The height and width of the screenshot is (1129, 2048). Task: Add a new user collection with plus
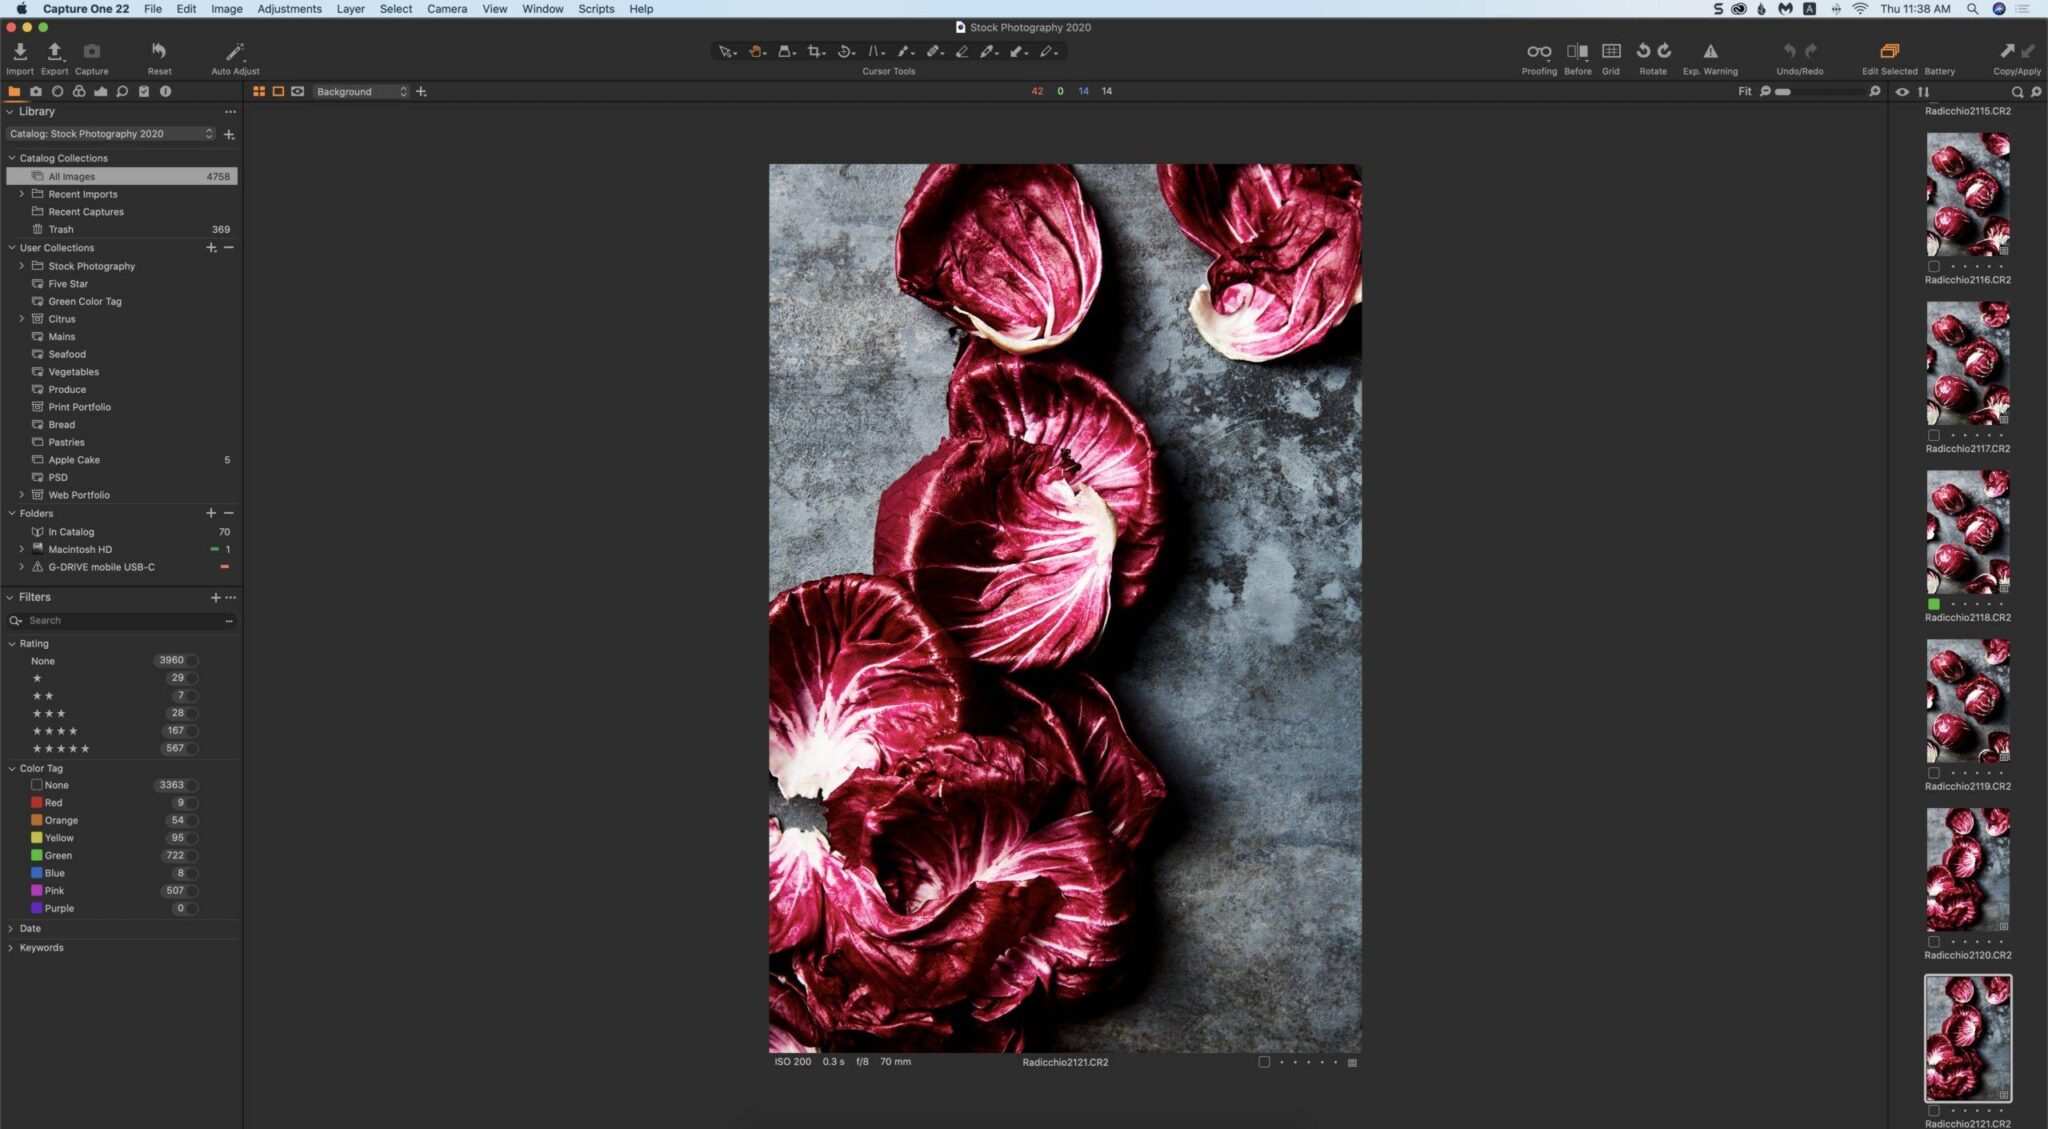pyautogui.click(x=211, y=248)
